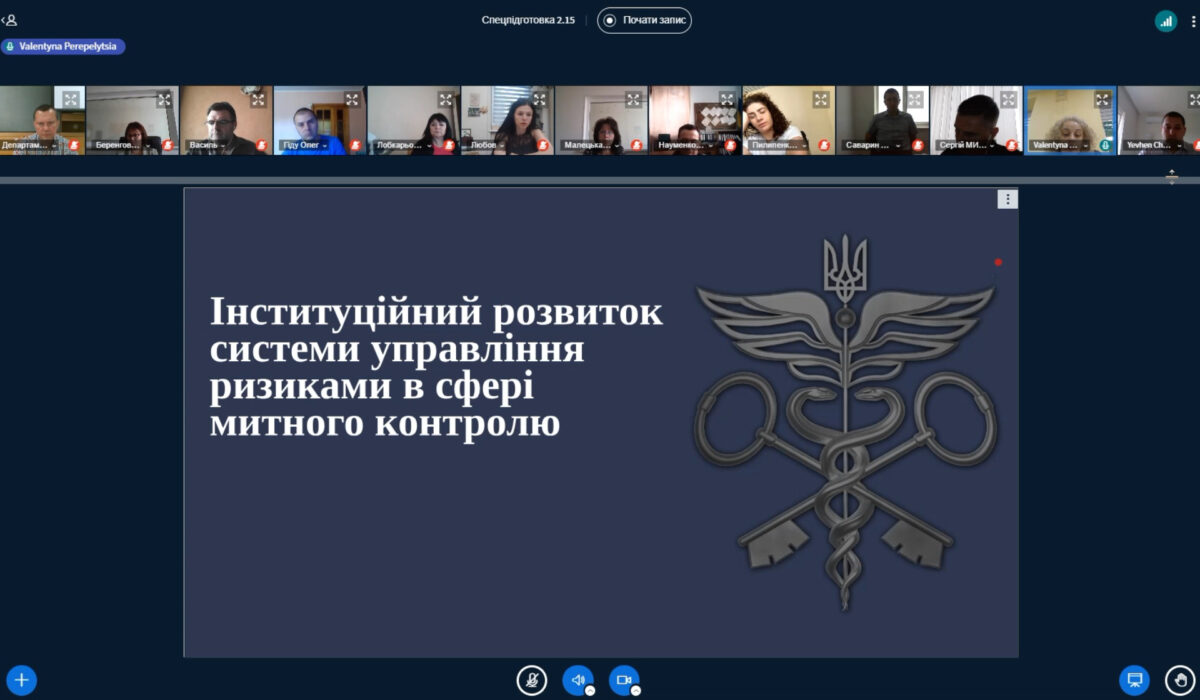
Task: Fullscreen the Гіду Олег webcam
Action: [x=352, y=99]
